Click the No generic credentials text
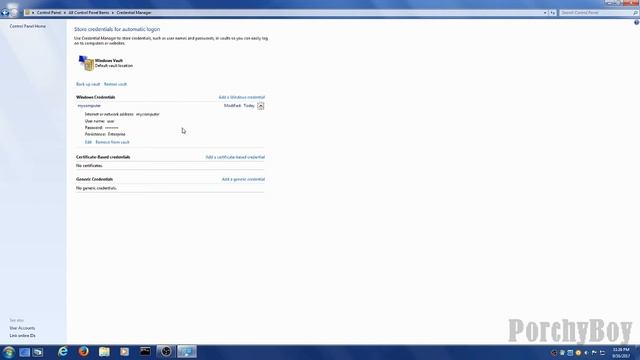The width and height of the screenshot is (640, 360). click(x=96, y=188)
